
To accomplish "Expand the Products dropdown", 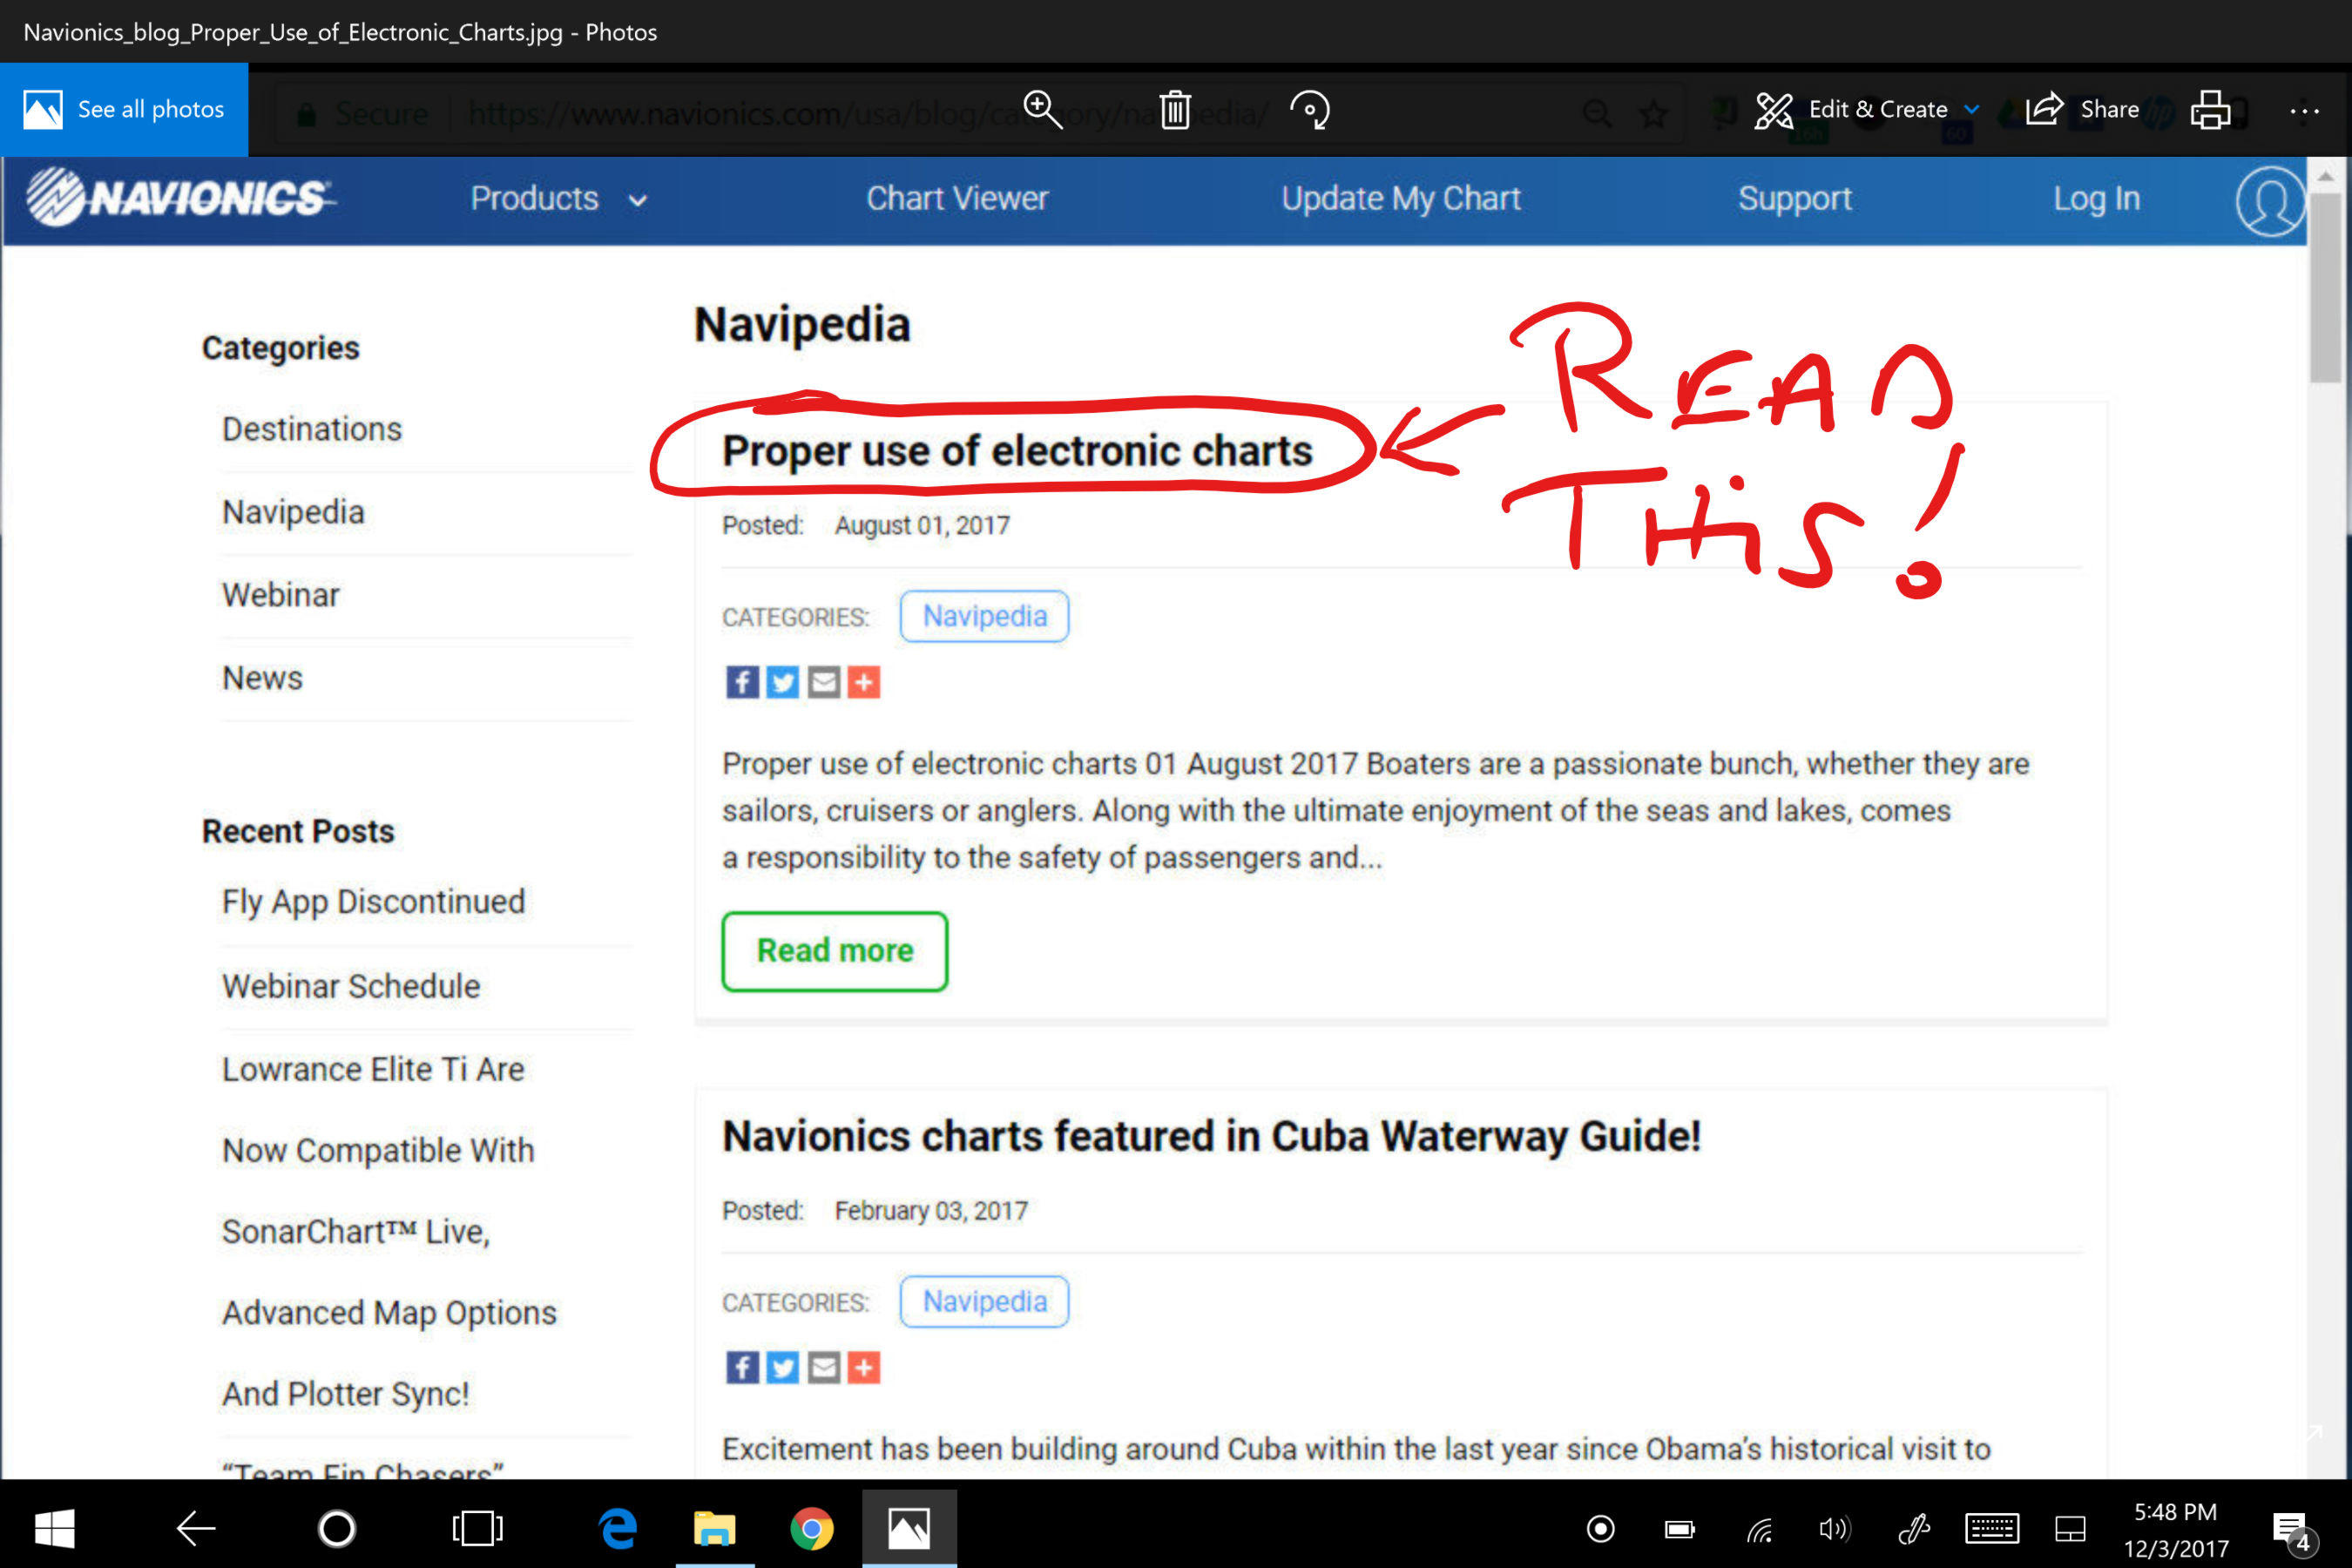I will tap(559, 198).
